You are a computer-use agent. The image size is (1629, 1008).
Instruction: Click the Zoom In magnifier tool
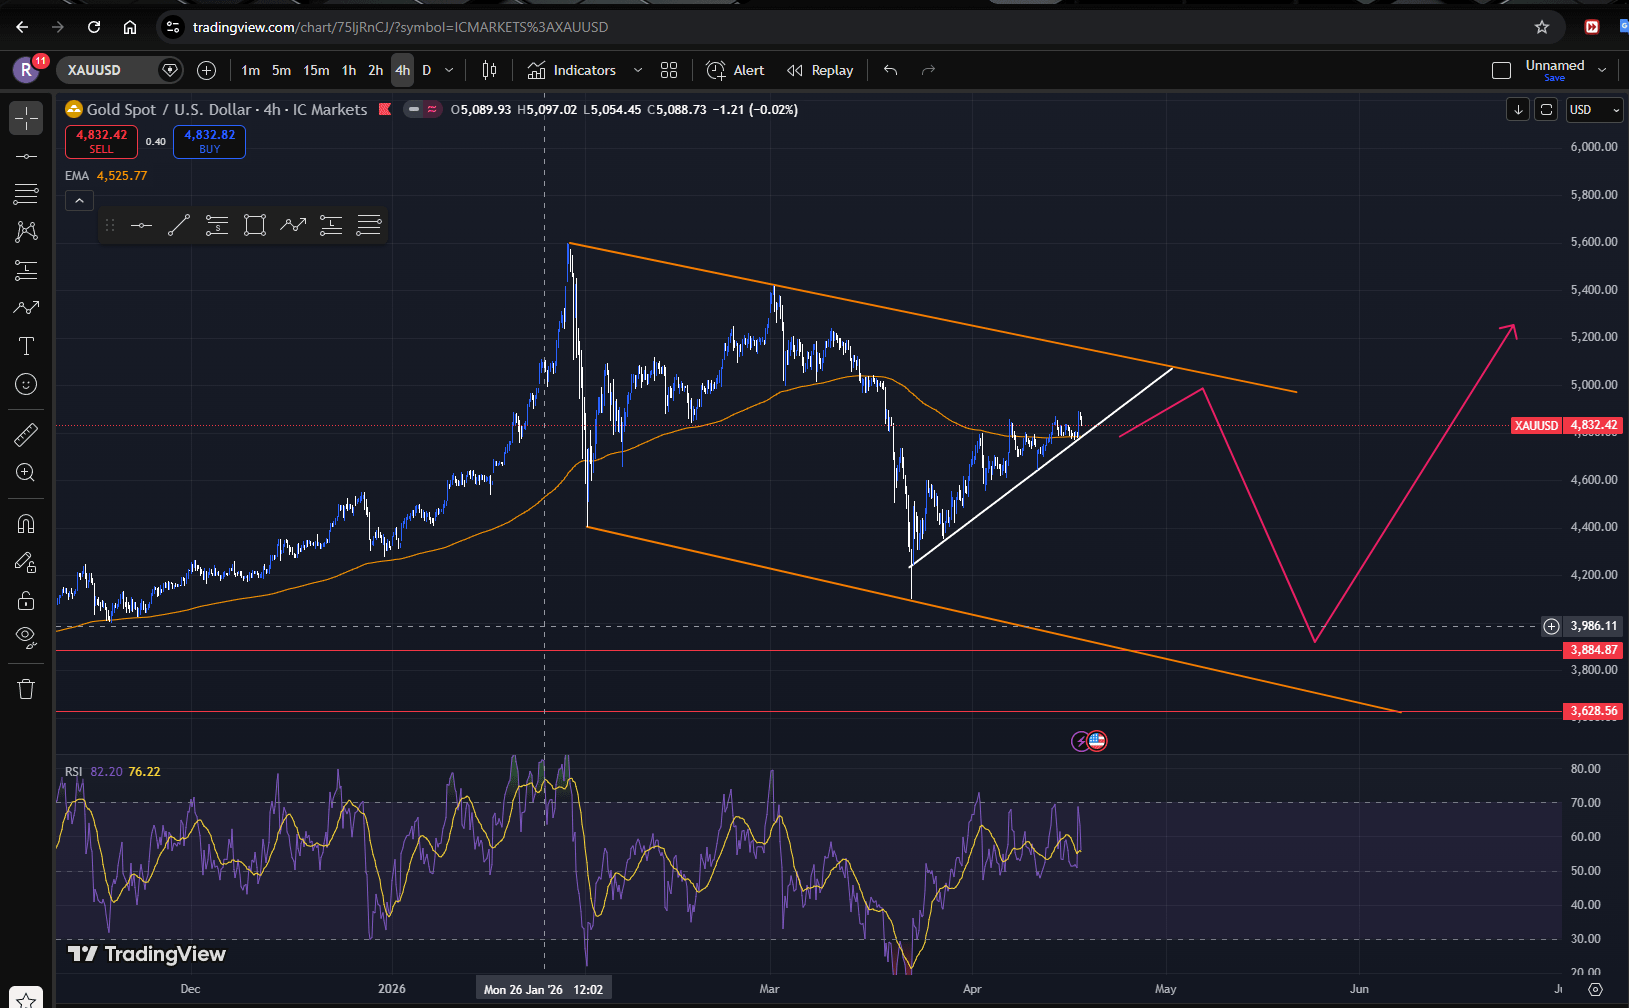pyautogui.click(x=26, y=472)
